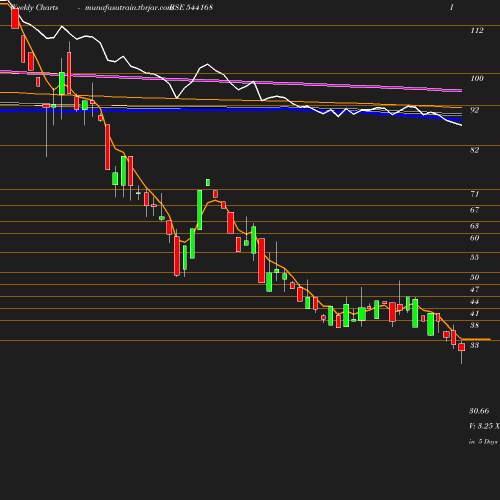Click the 63 price axis label
The image size is (500, 500).
474,226
